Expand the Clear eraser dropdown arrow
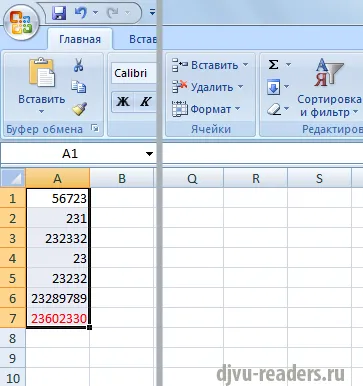363x386 pixels. (287, 109)
